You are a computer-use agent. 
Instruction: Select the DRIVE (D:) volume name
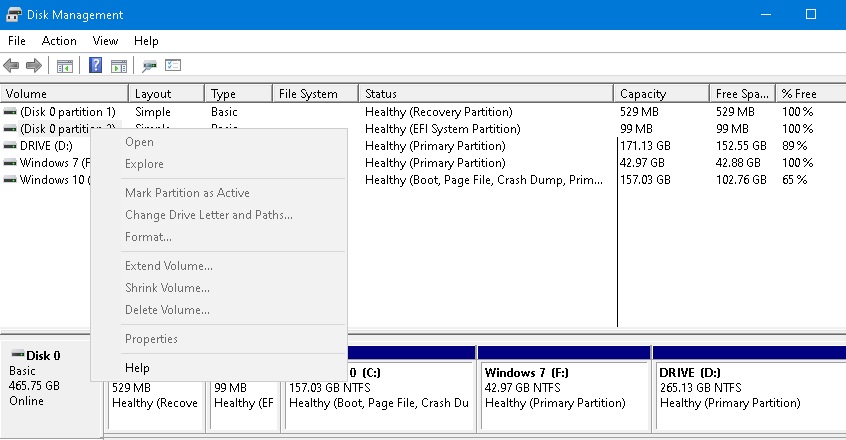46,146
